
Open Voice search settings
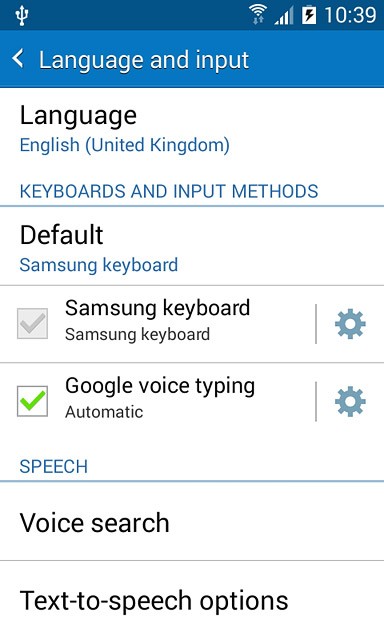[x=192, y=522]
